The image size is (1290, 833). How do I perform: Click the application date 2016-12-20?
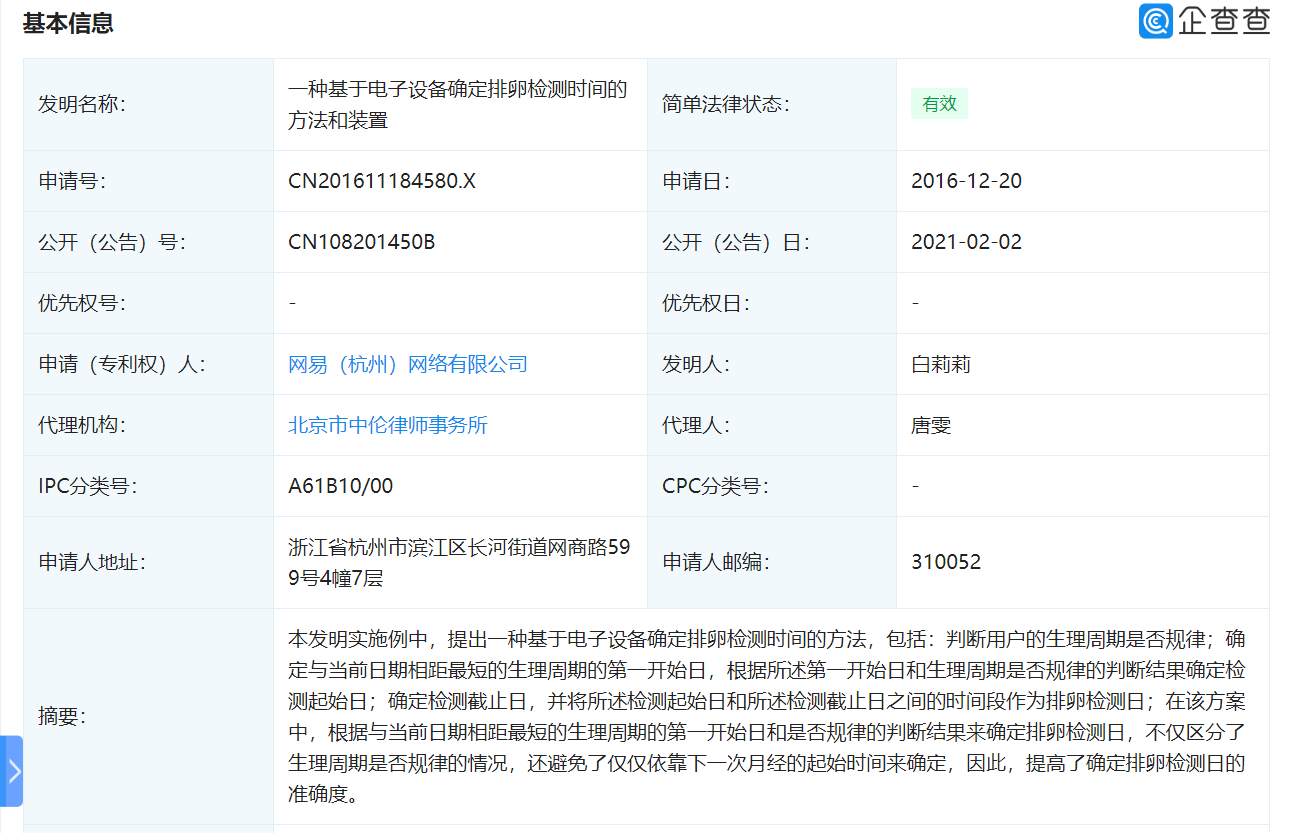tap(966, 181)
